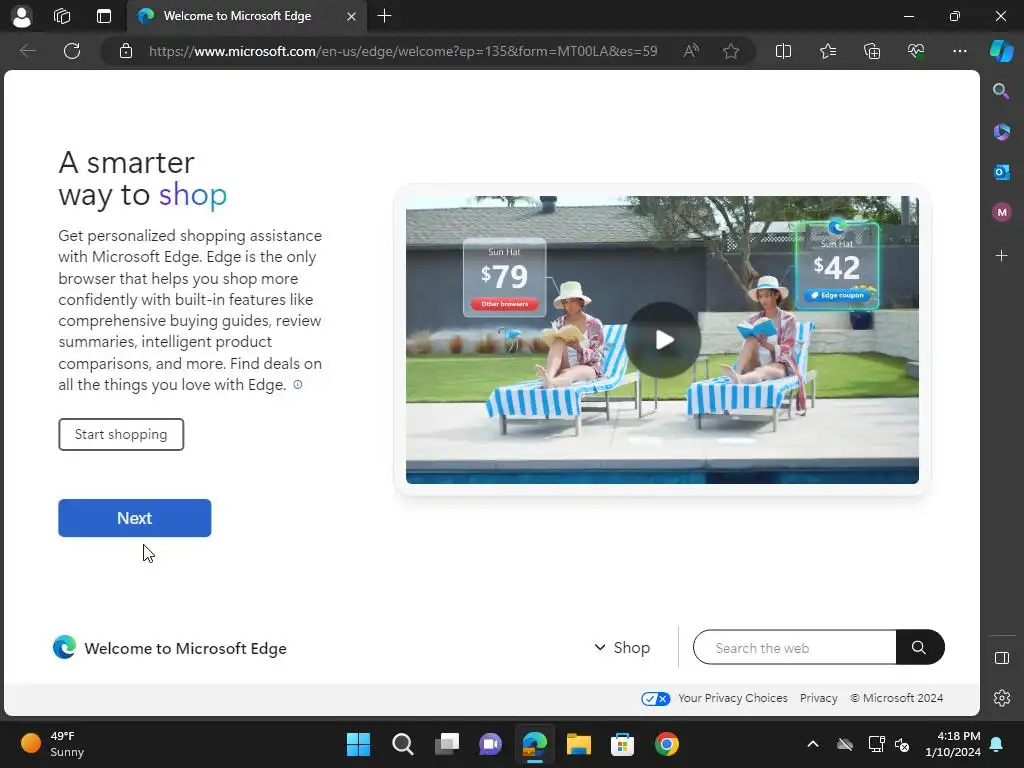1024x768 pixels.
Task: Open the weather widget 49°F Sunny
Action: [x=52, y=744]
